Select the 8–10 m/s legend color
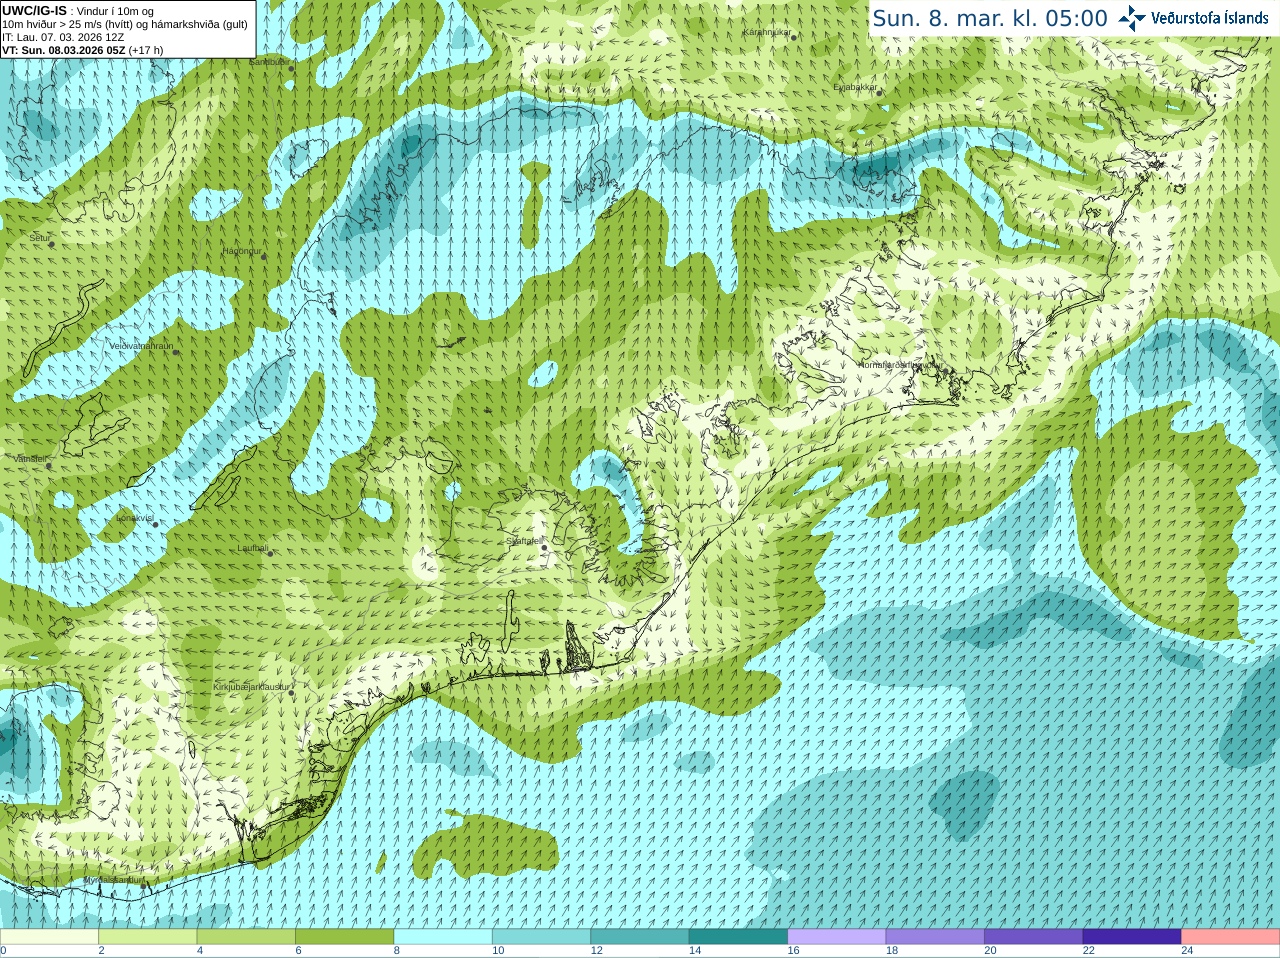The image size is (1280, 958). point(443,936)
